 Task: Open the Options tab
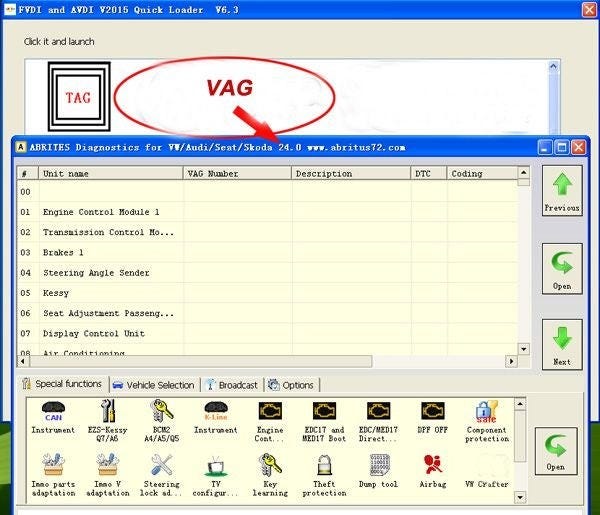[292, 385]
